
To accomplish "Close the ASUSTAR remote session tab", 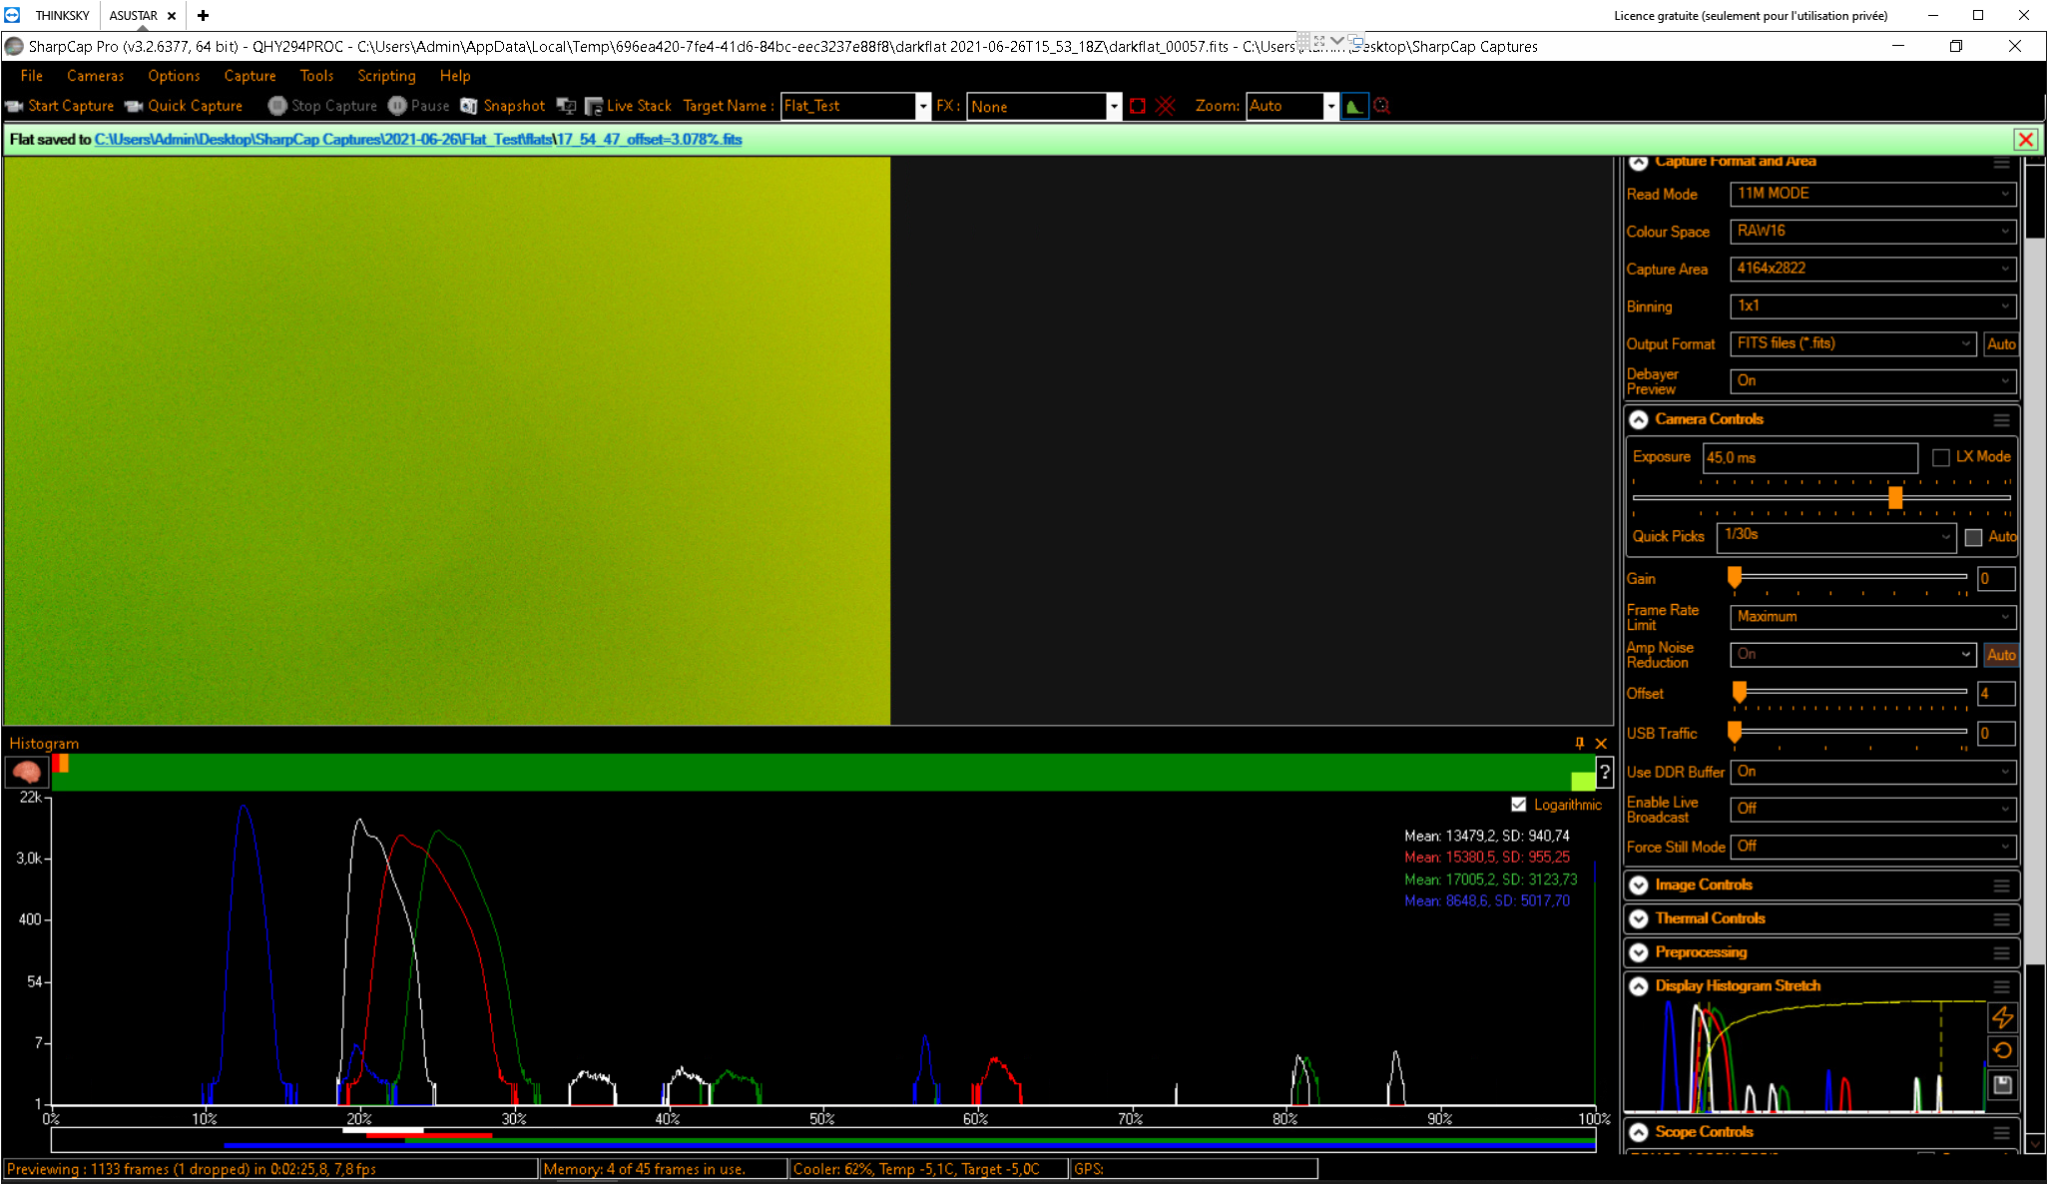I will point(172,15).
